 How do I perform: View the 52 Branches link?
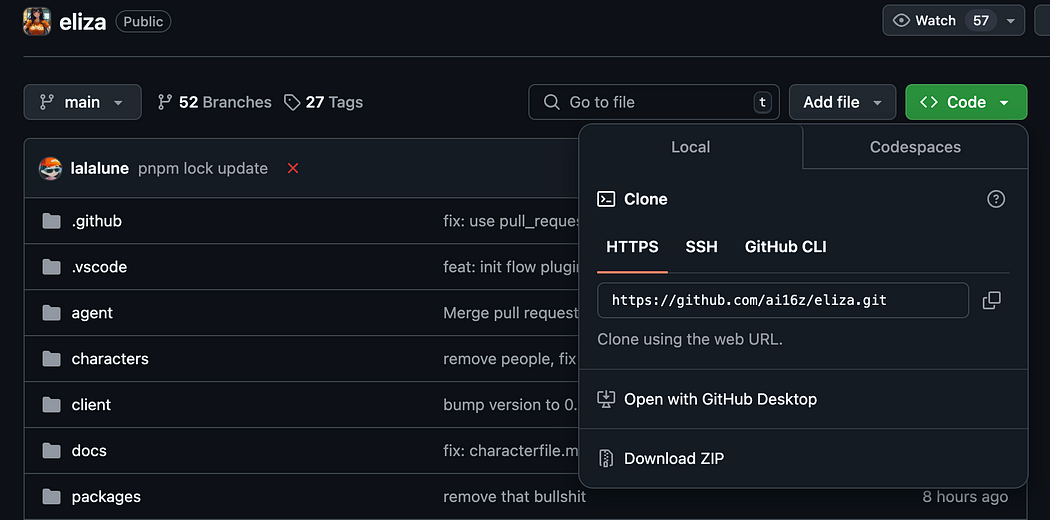coord(214,102)
